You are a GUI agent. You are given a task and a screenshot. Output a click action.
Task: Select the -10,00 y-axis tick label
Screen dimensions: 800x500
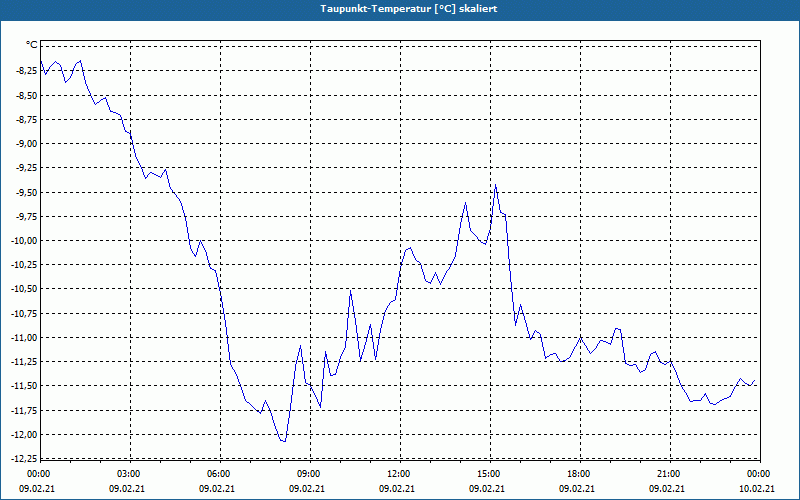25,240
